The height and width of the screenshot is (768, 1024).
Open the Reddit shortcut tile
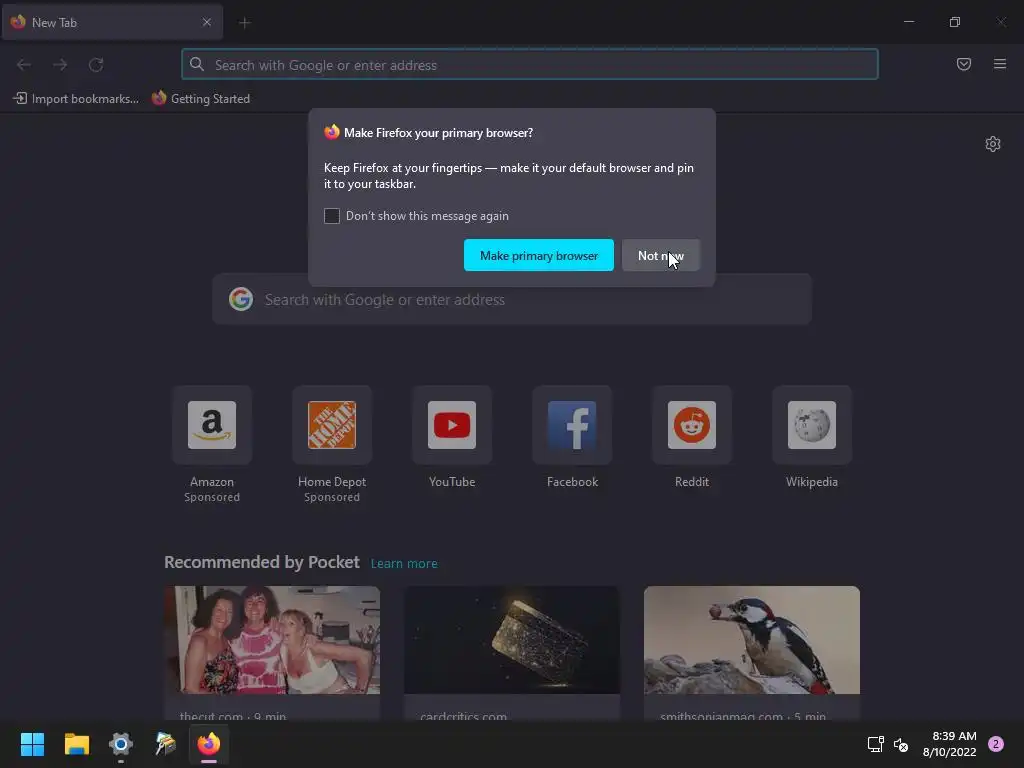tap(692, 425)
